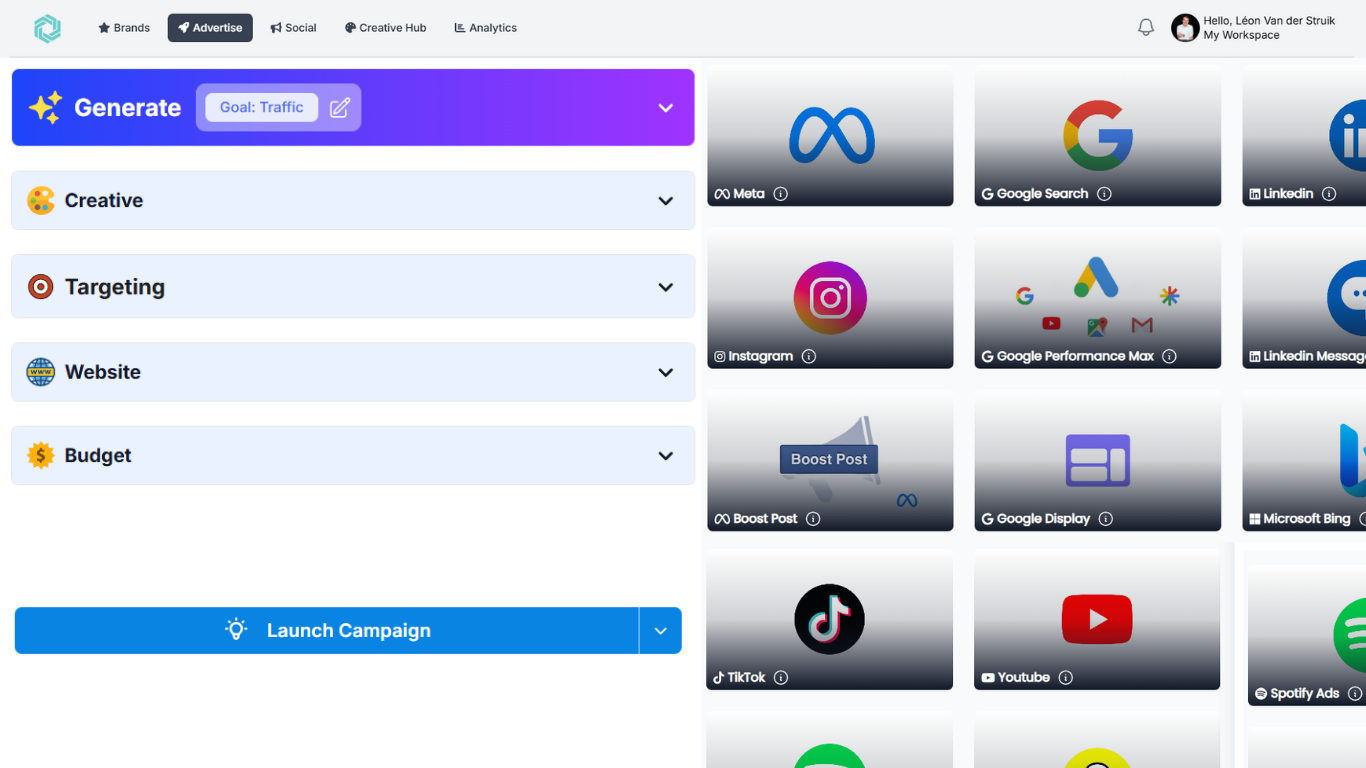Screen dimensions: 1366x768
Task: Select the Meta platform card
Action: point(830,136)
